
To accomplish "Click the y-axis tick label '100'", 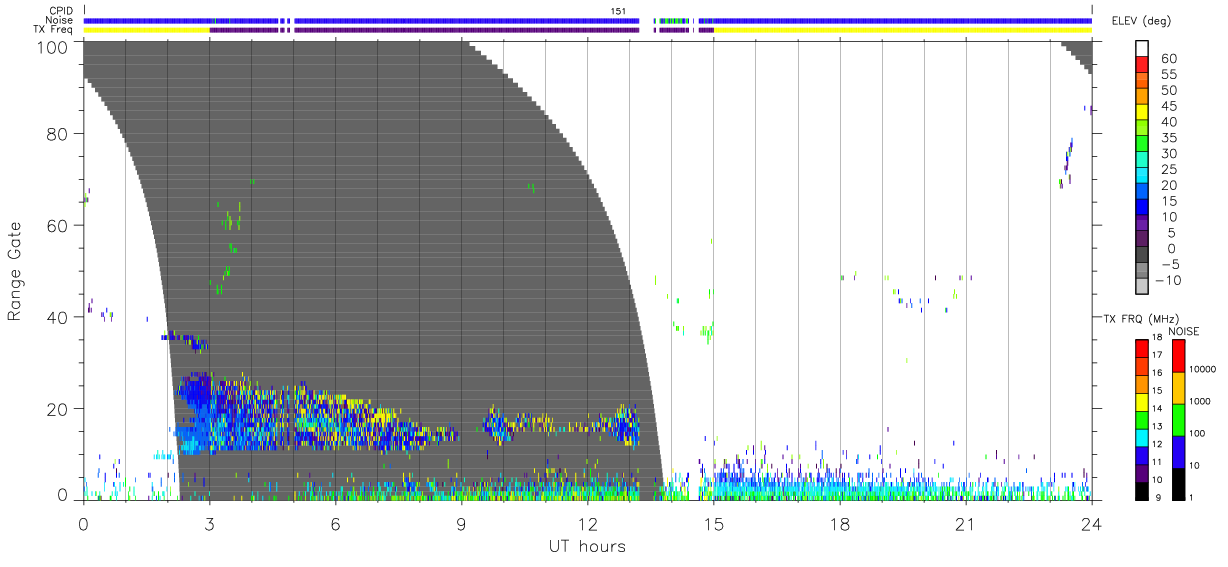I will pyautogui.click(x=52, y=46).
